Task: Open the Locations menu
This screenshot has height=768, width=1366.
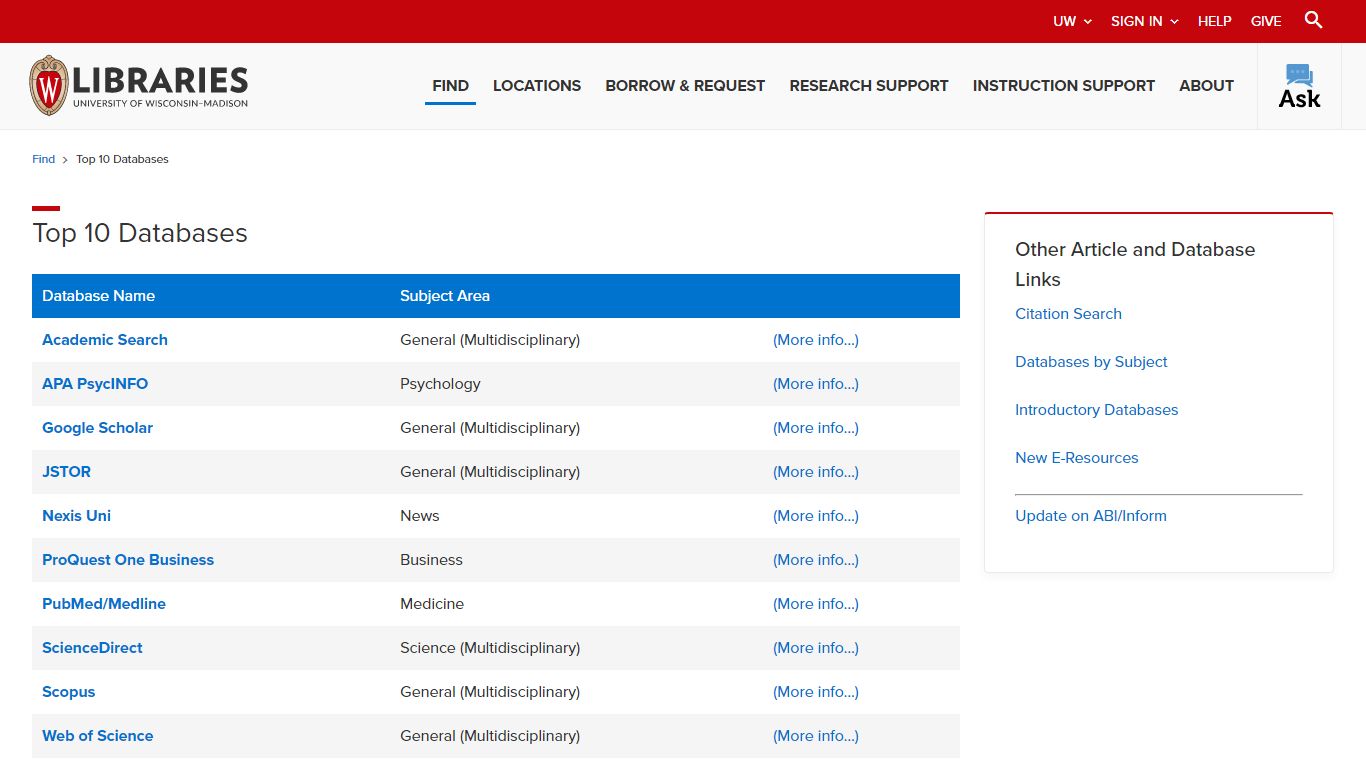Action: [x=537, y=86]
